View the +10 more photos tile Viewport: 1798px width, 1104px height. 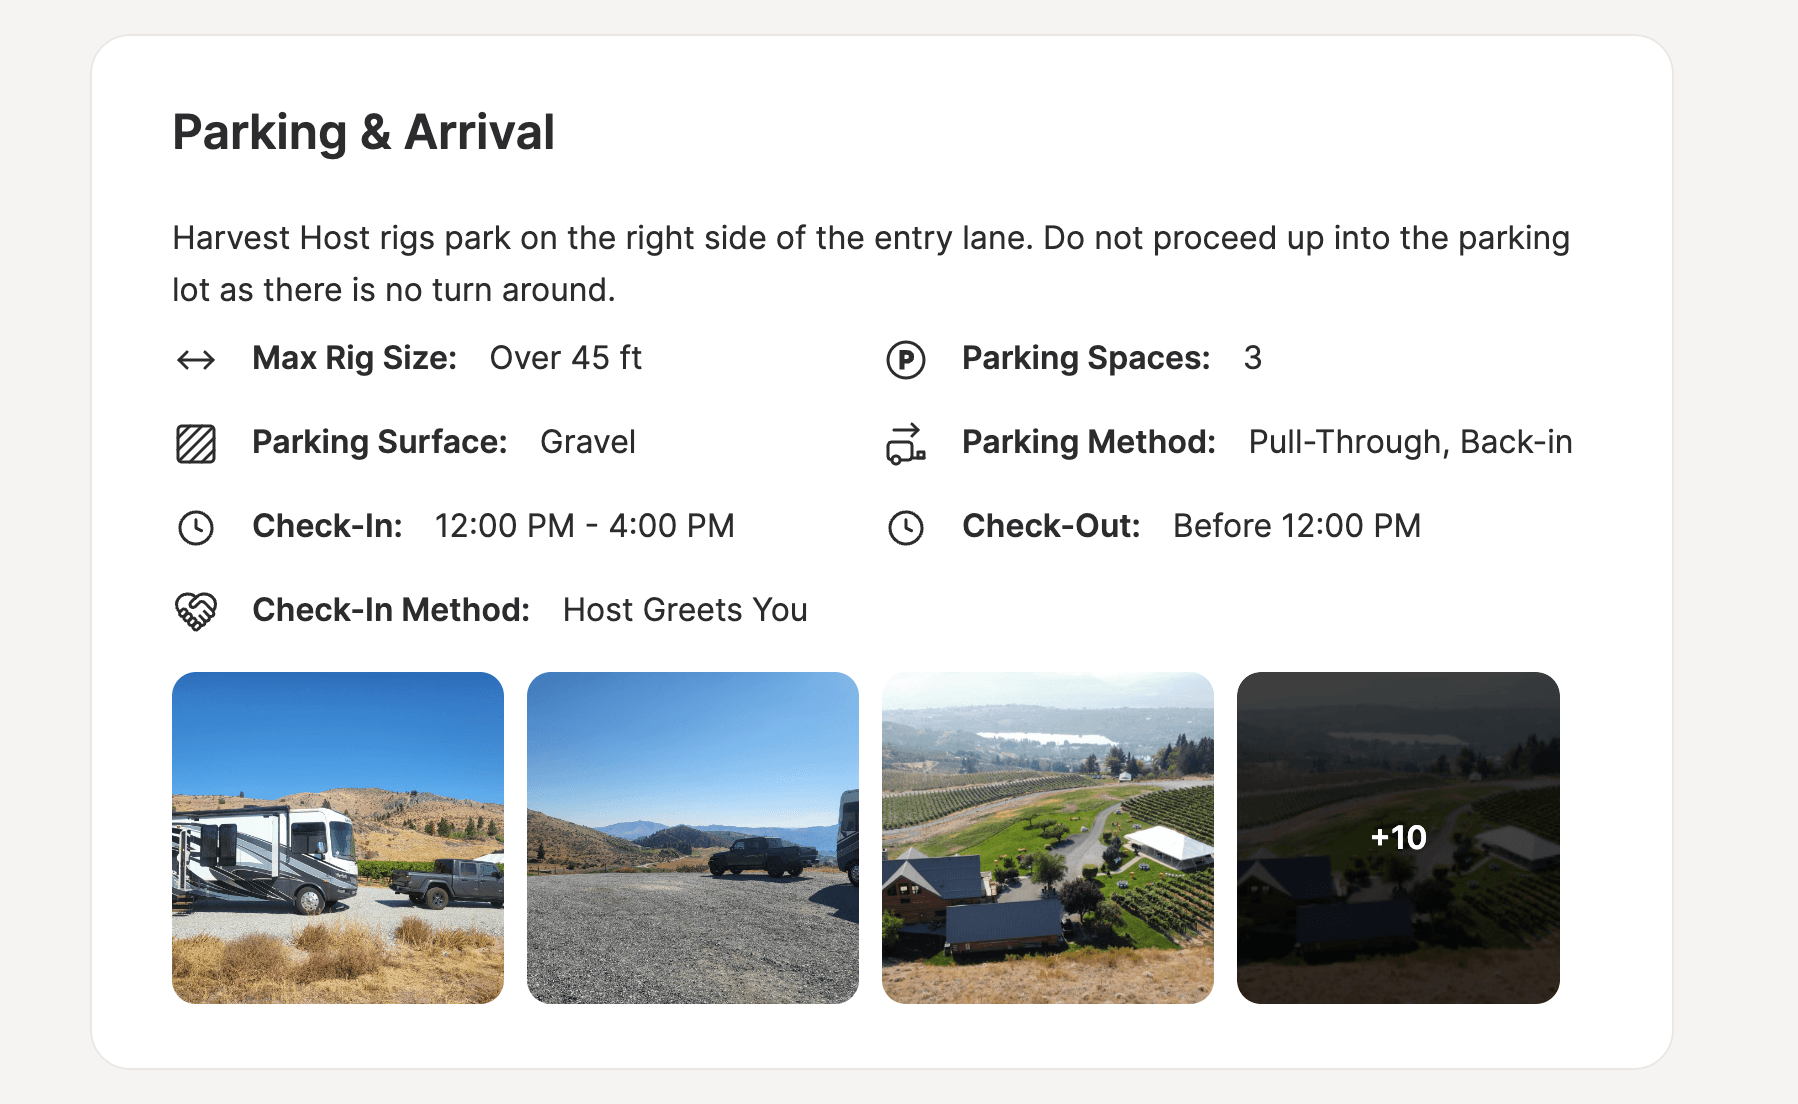click(x=1398, y=838)
